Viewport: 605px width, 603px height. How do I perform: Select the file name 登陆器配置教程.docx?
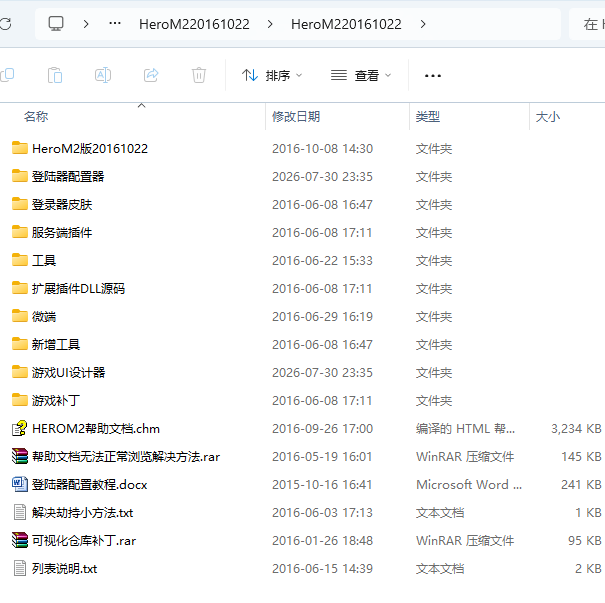(x=90, y=485)
